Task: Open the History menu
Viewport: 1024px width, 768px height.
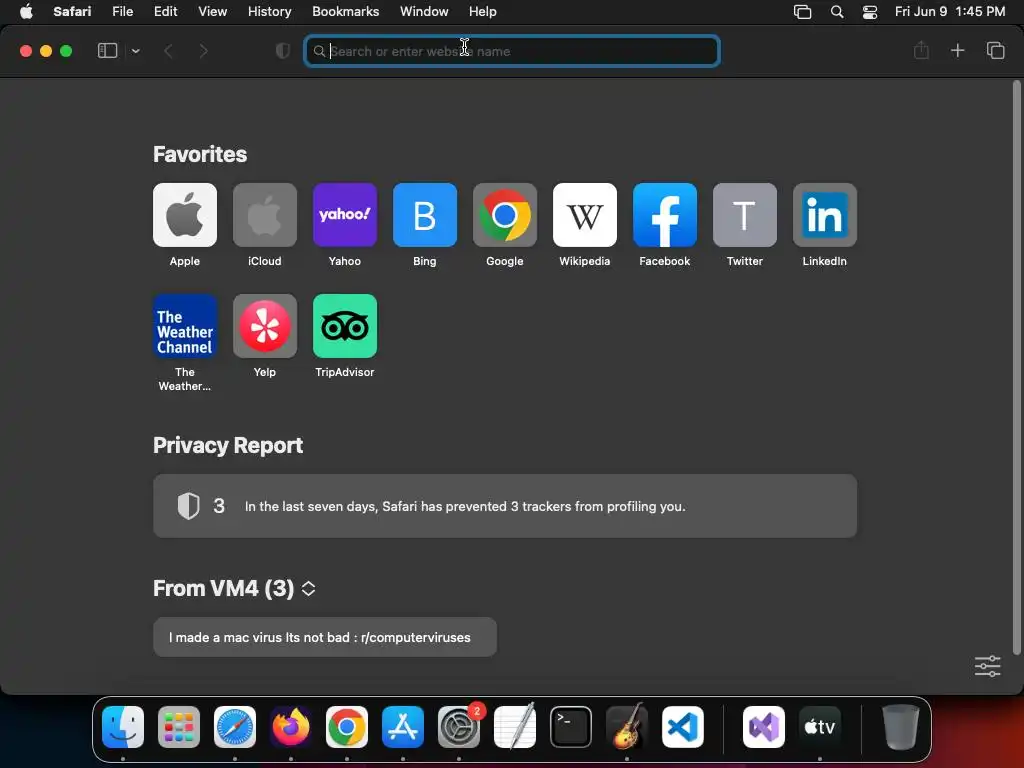Action: tap(269, 12)
